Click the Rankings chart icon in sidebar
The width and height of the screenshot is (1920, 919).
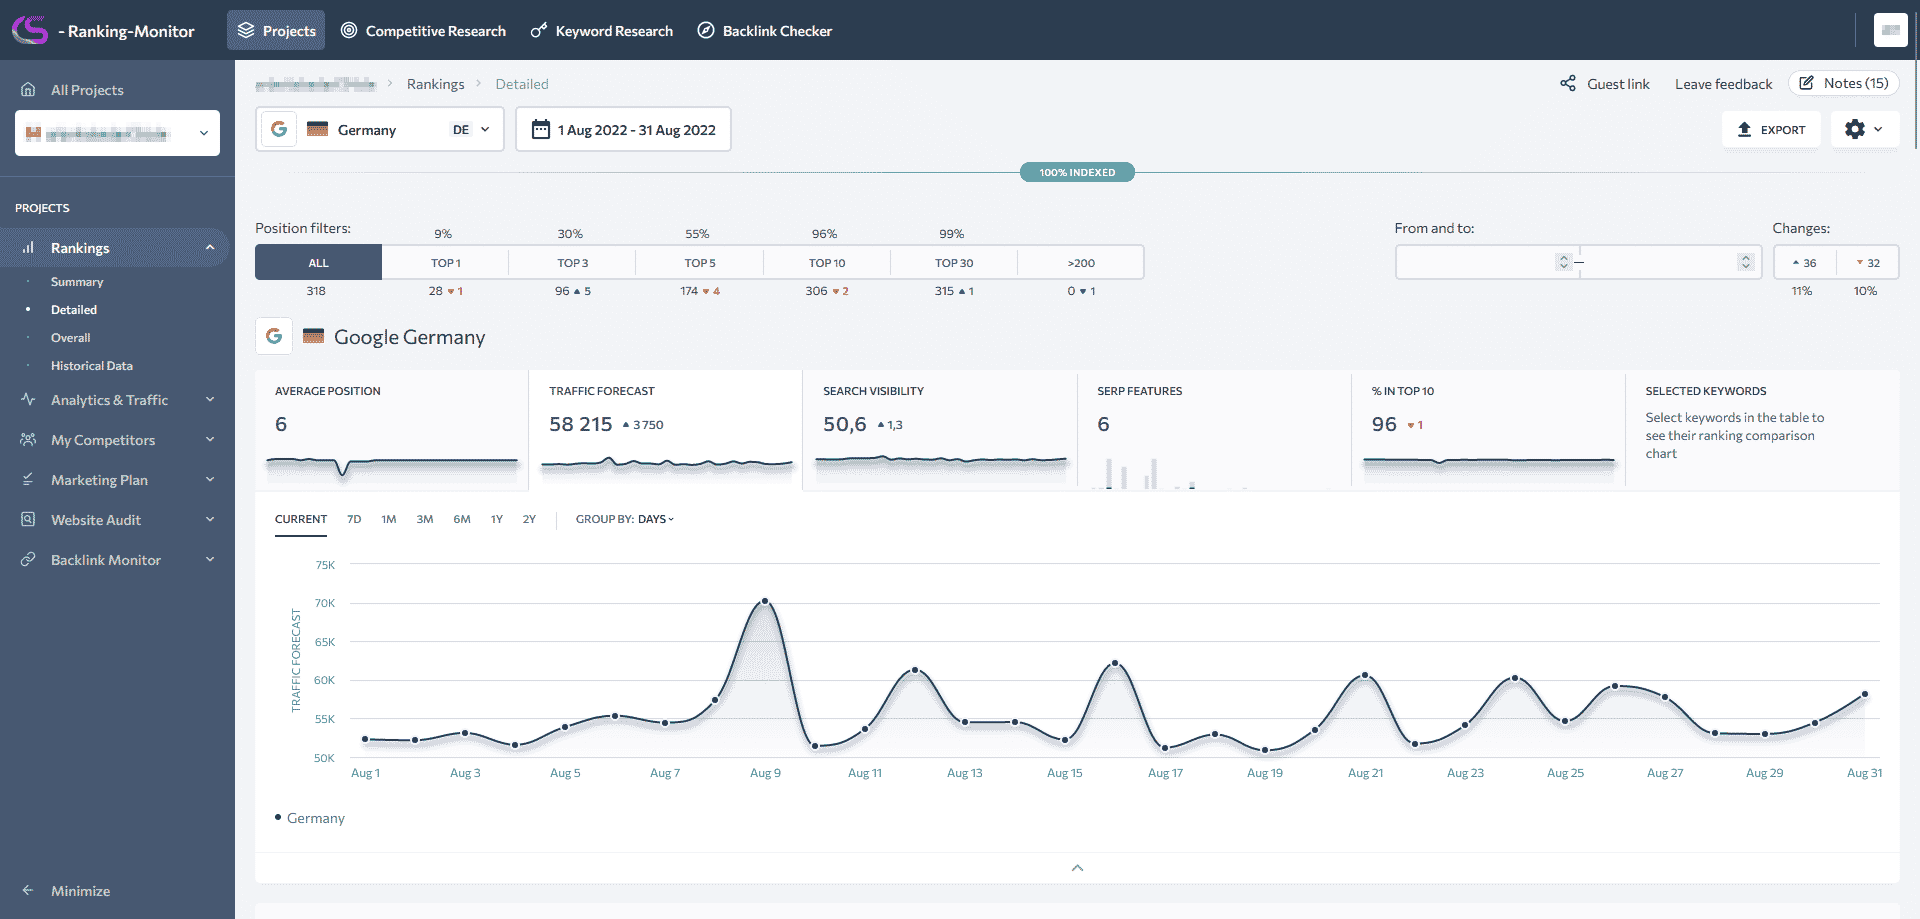[28, 247]
